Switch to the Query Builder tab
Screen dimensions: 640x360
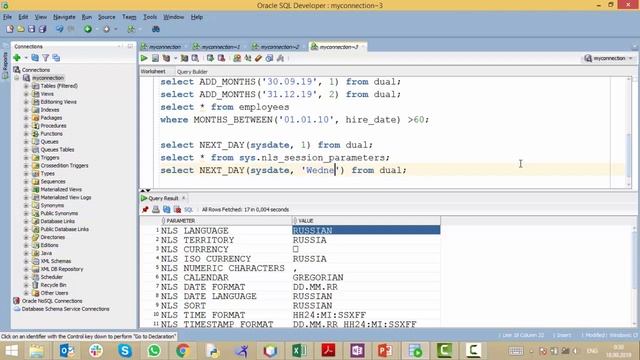tap(192, 71)
